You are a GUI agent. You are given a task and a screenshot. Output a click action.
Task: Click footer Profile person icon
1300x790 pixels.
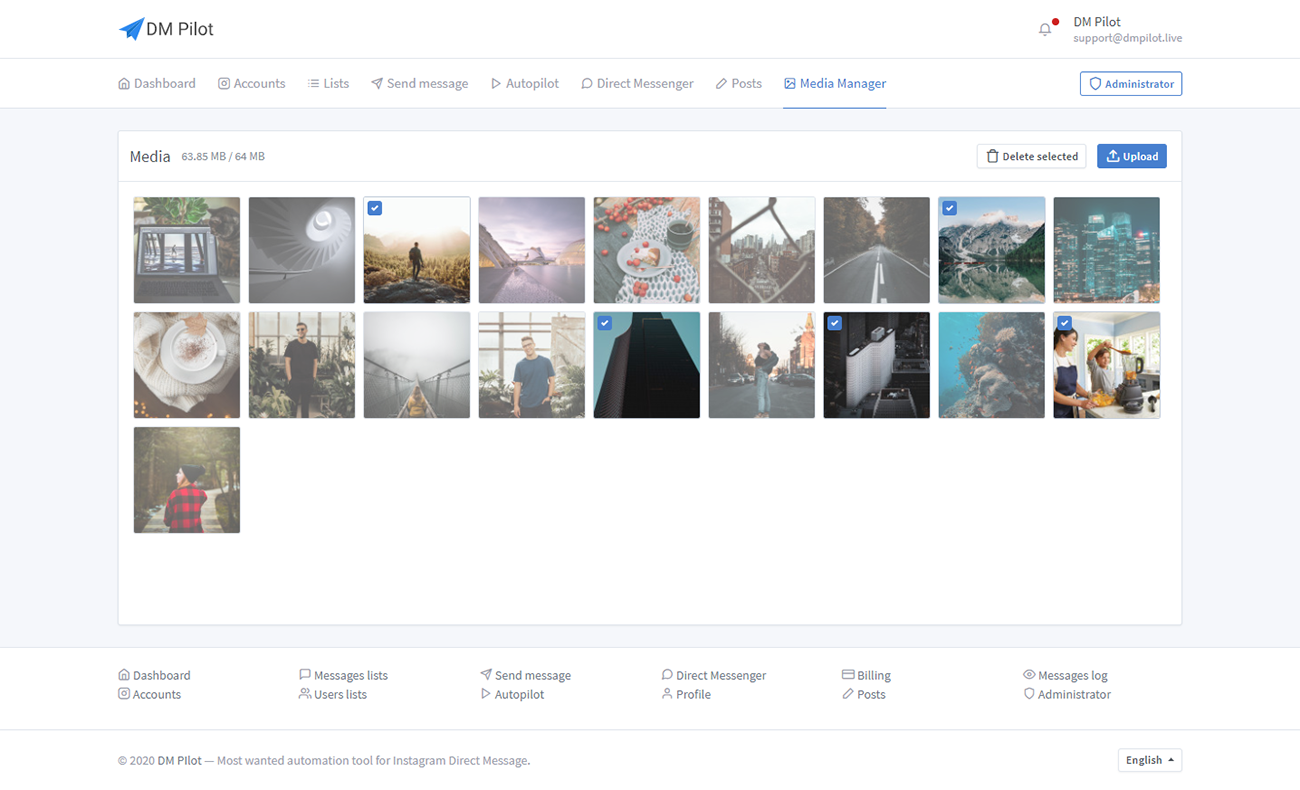click(x=667, y=694)
